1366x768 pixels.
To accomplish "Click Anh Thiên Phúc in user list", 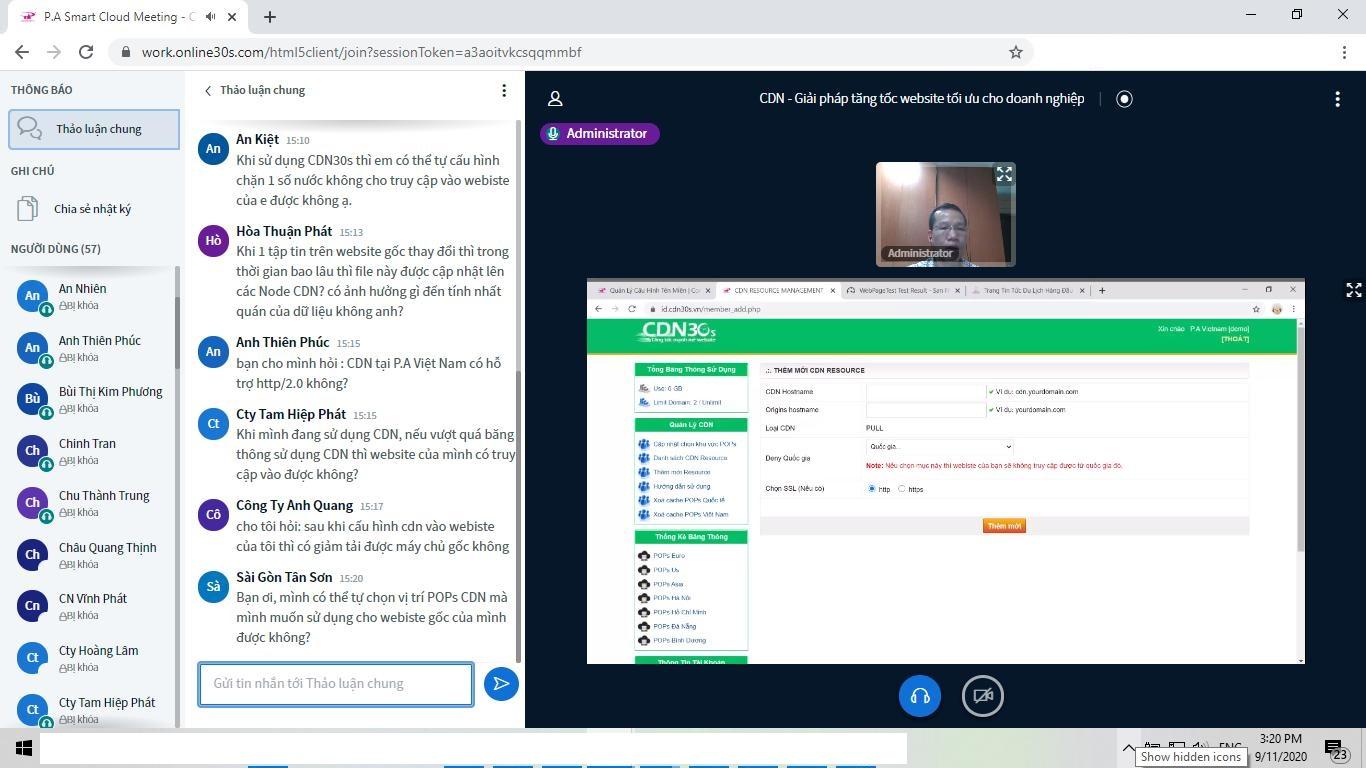I will (x=95, y=348).
